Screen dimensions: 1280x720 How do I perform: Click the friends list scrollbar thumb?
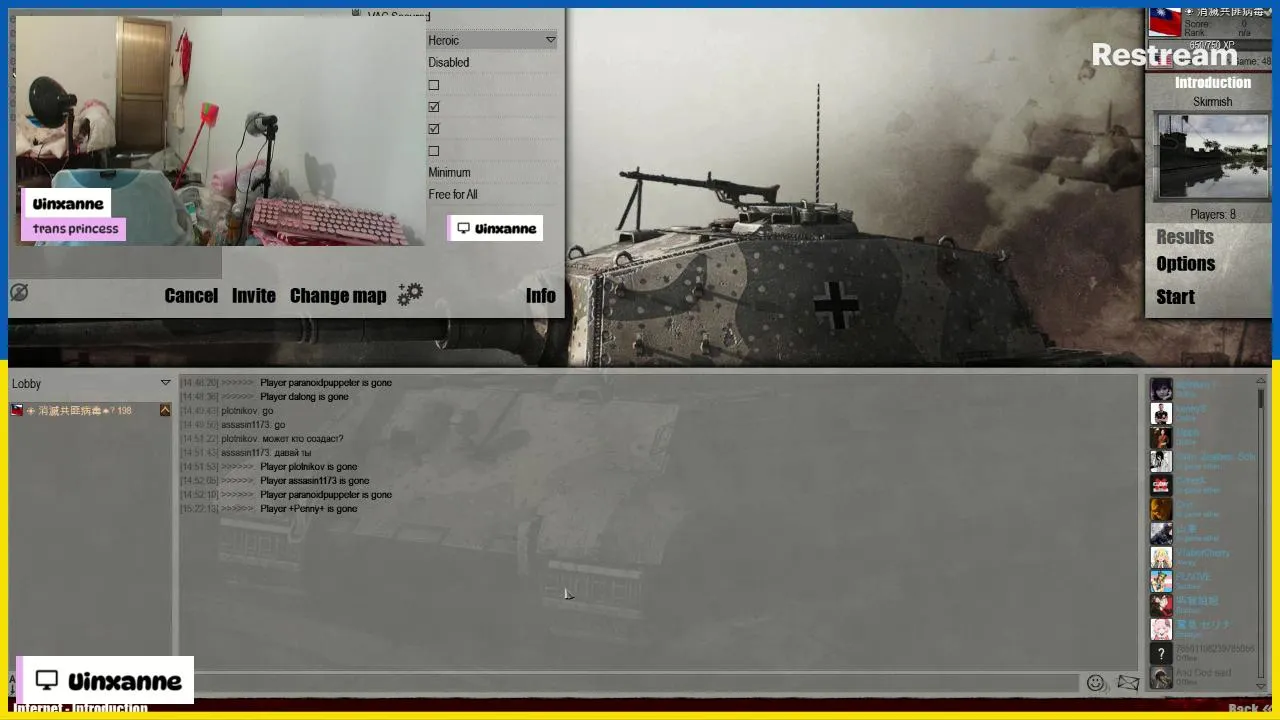1261,398
